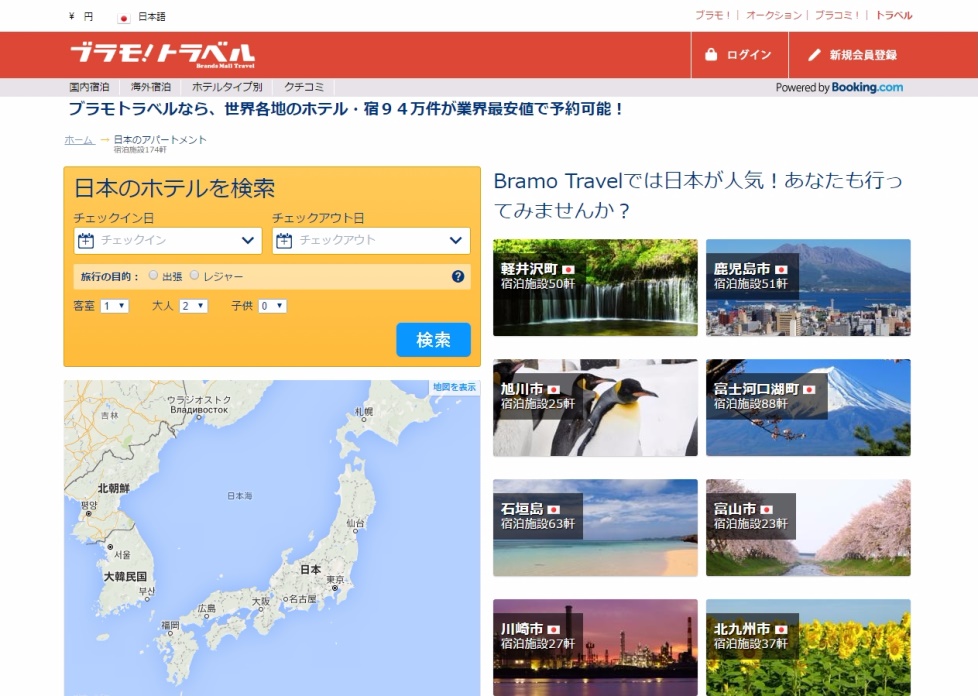Click 札幌 on the Japan map
The height and width of the screenshot is (696, 978).
coord(364,412)
